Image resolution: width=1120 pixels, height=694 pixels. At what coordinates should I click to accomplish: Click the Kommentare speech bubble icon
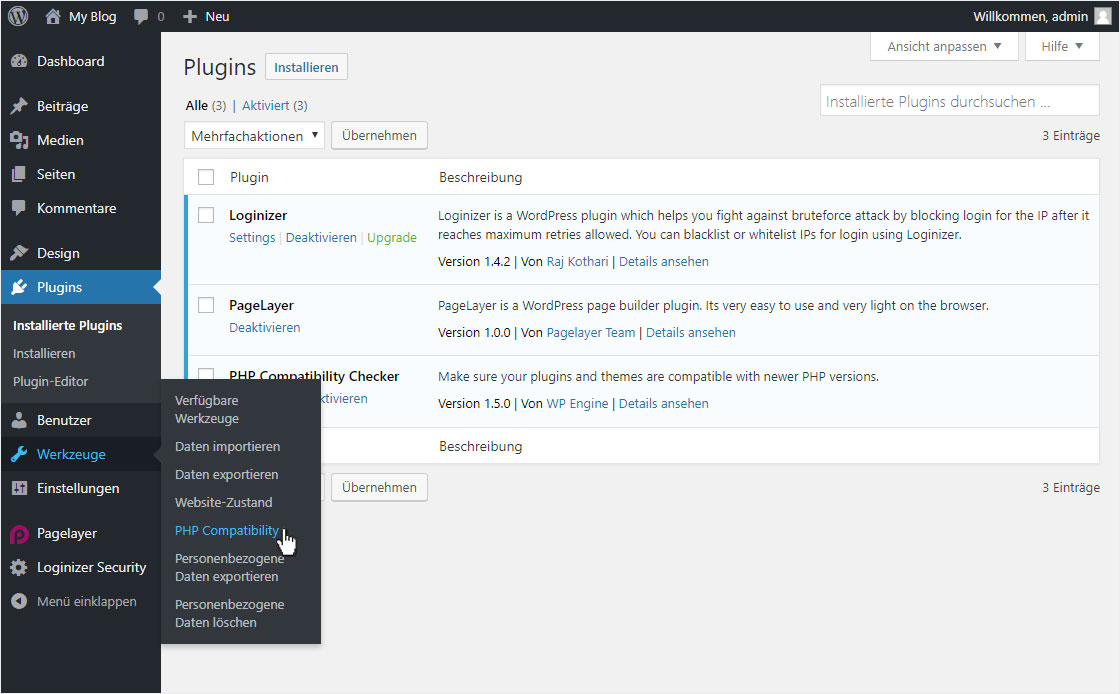(x=19, y=208)
